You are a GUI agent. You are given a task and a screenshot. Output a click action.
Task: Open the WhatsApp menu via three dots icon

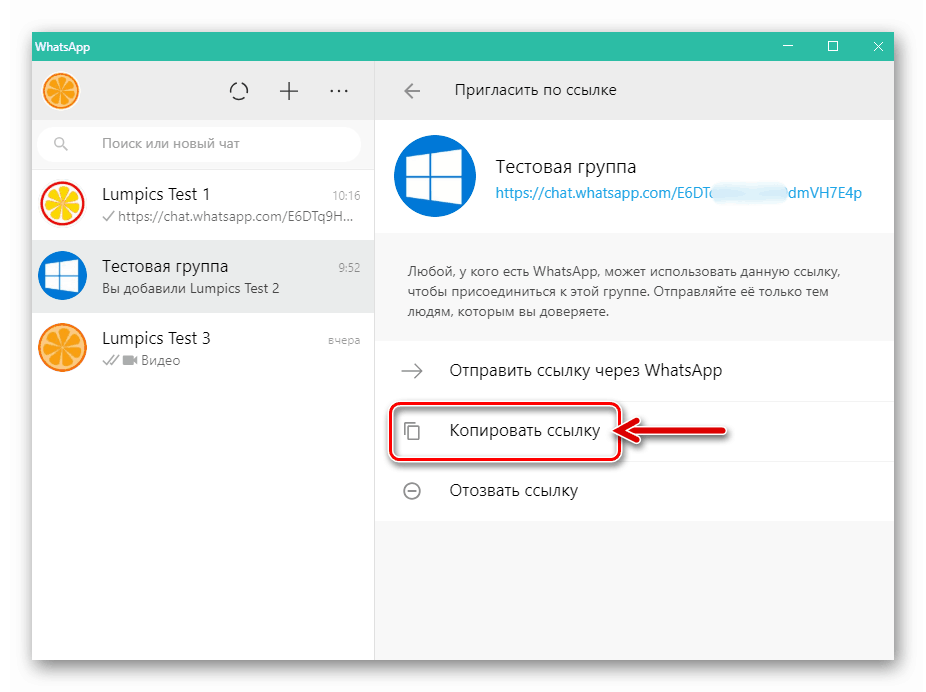pos(338,91)
